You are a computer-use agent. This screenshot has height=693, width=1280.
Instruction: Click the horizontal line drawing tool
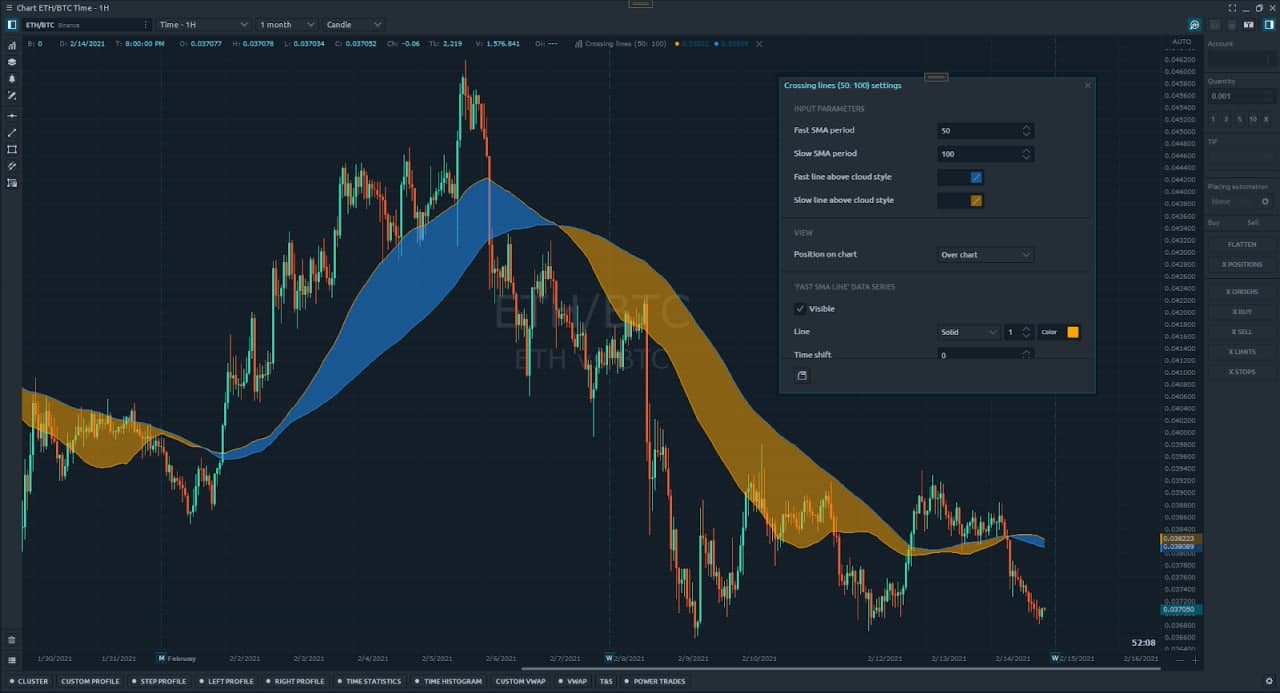click(x=12, y=116)
